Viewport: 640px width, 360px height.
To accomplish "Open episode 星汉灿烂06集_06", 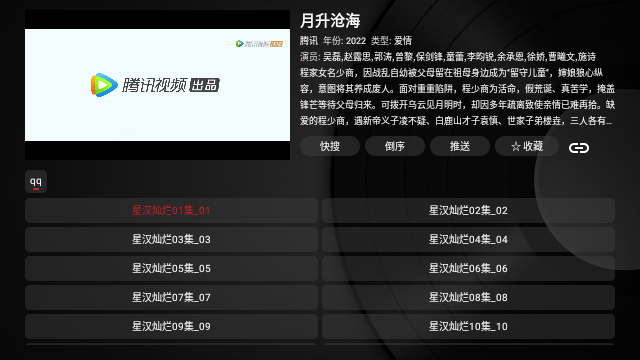I will (468, 269).
